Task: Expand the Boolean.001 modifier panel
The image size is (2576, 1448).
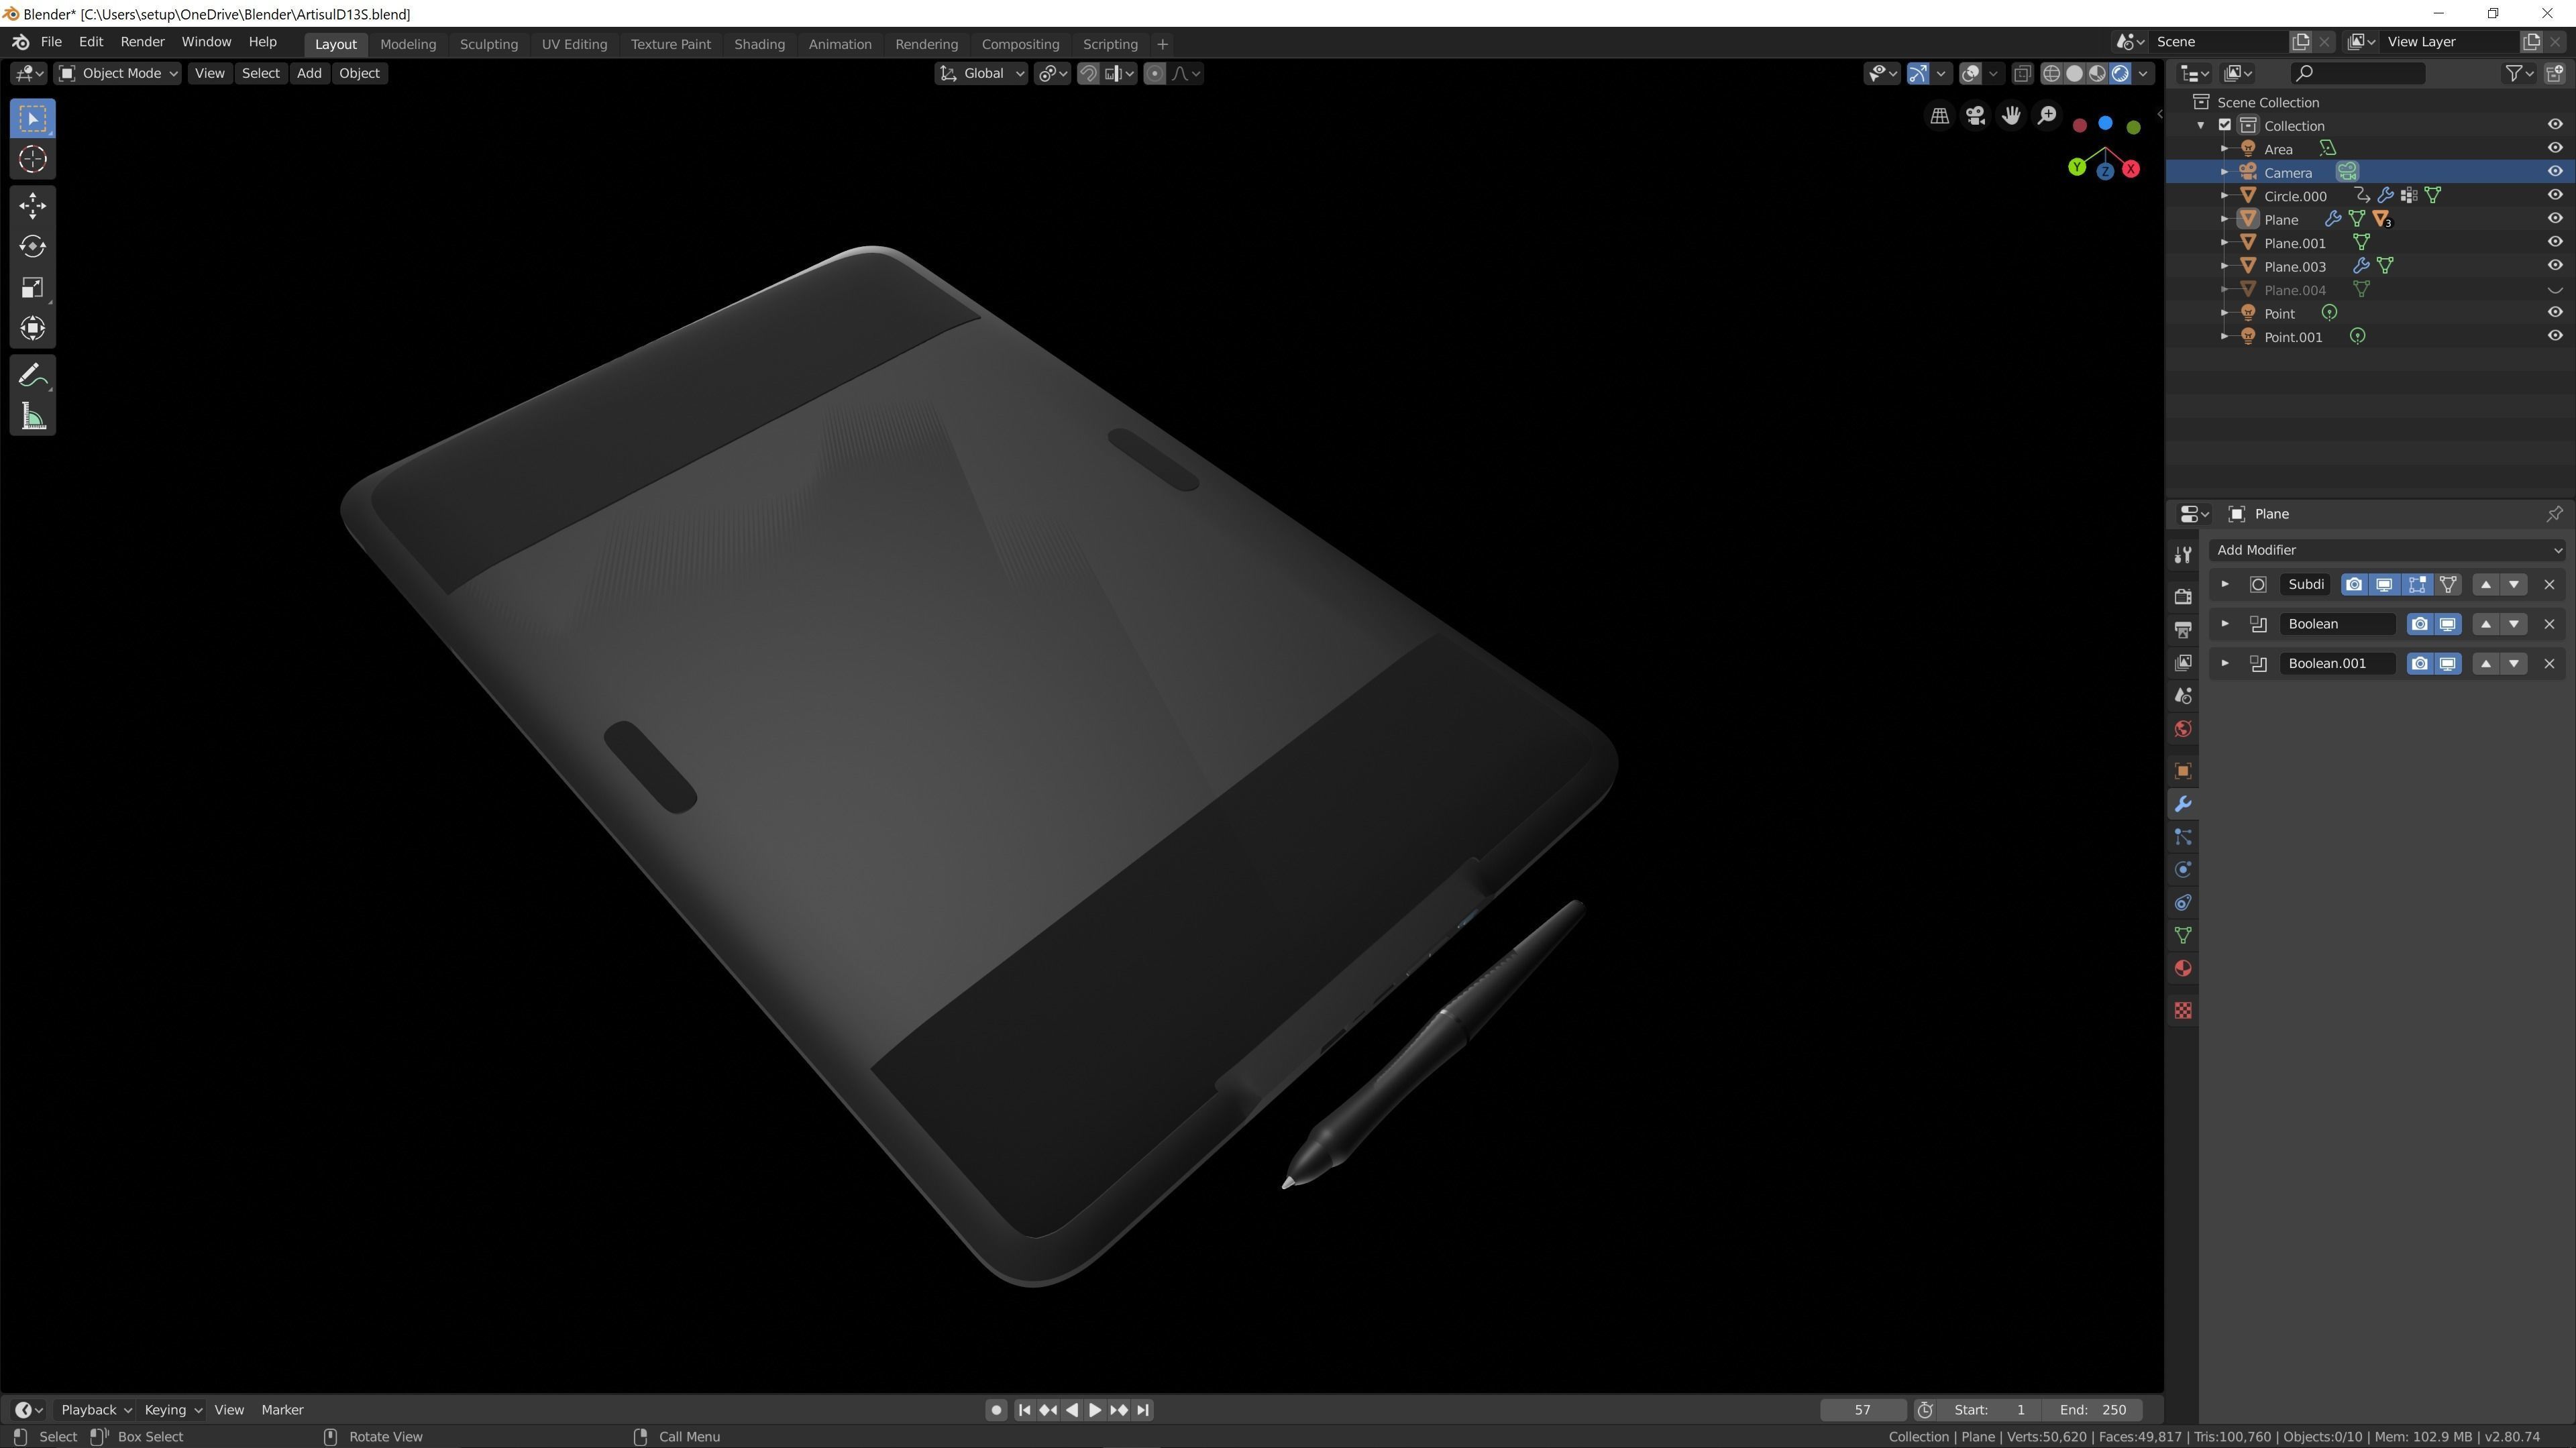Action: pyautogui.click(x=2225, y=663)
